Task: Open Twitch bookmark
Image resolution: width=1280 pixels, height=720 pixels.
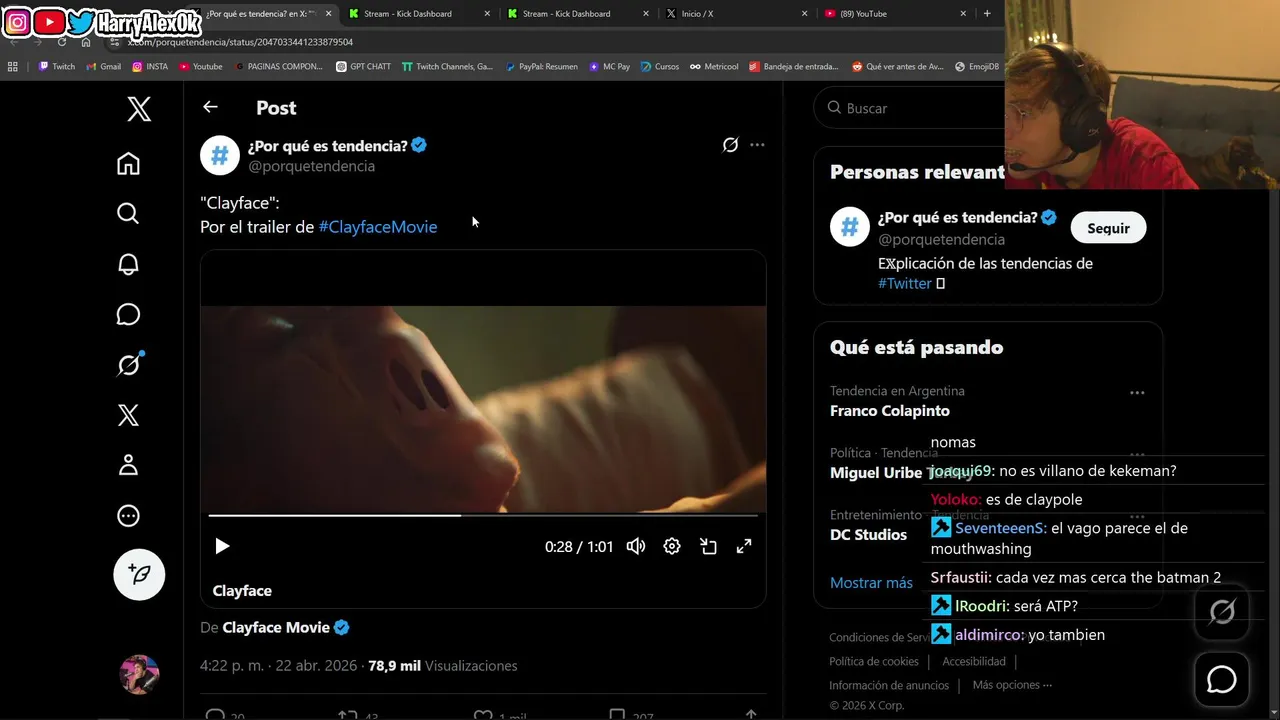Action: click(57, 67)
